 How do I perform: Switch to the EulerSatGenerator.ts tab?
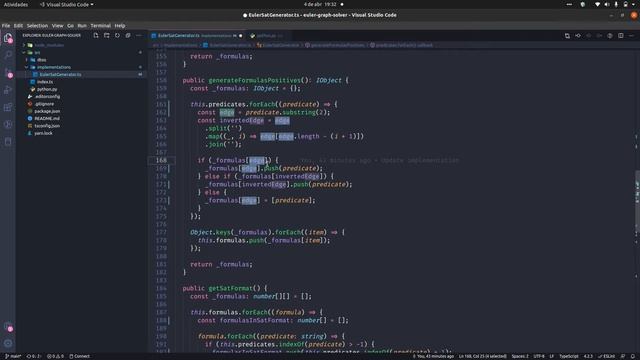click(197, 36)
